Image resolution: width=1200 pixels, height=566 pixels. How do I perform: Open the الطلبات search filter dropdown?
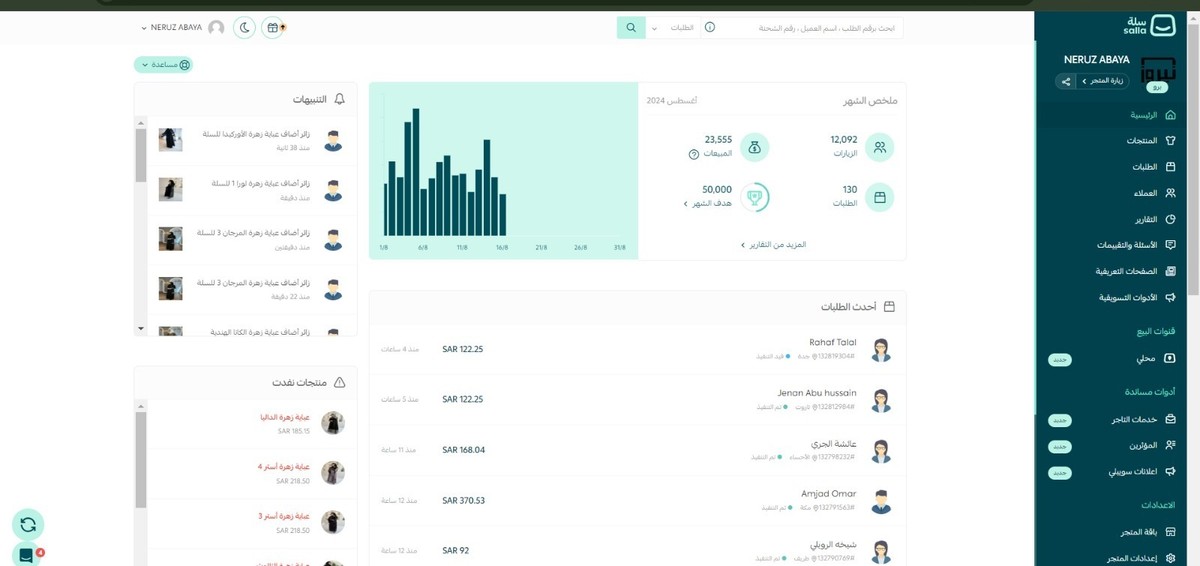tap(672, 27)
